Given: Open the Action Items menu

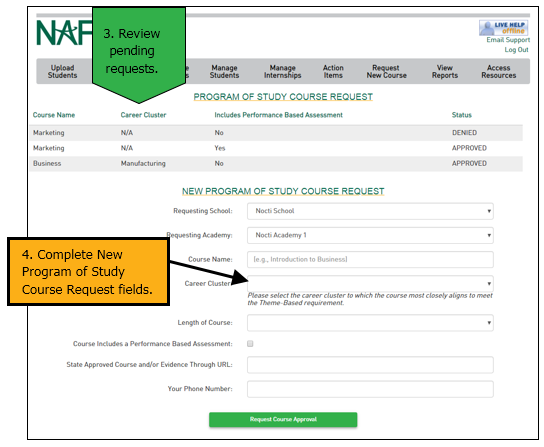Looking at the screenshot, I should click(333, 71).
